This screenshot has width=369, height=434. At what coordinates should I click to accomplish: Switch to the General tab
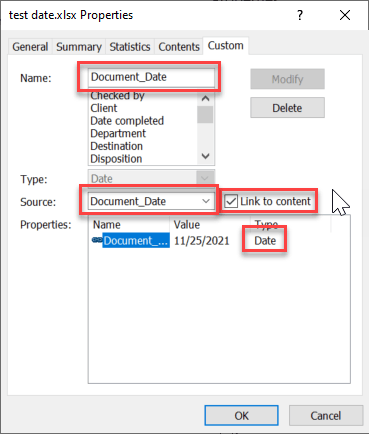(x=30, y=47)
